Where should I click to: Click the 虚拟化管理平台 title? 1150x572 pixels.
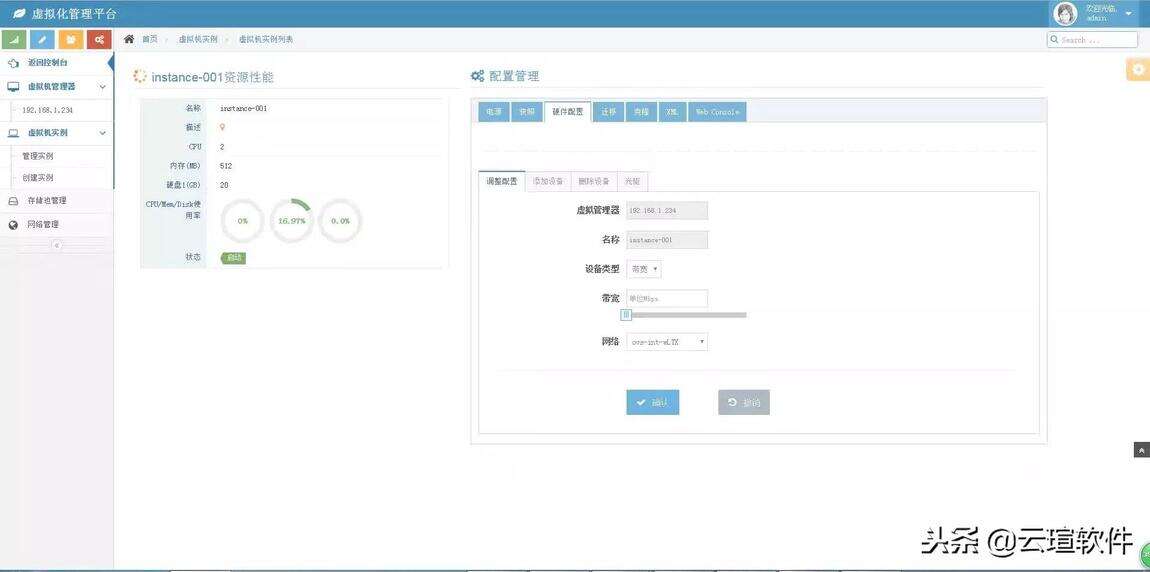tap(74, 14)
